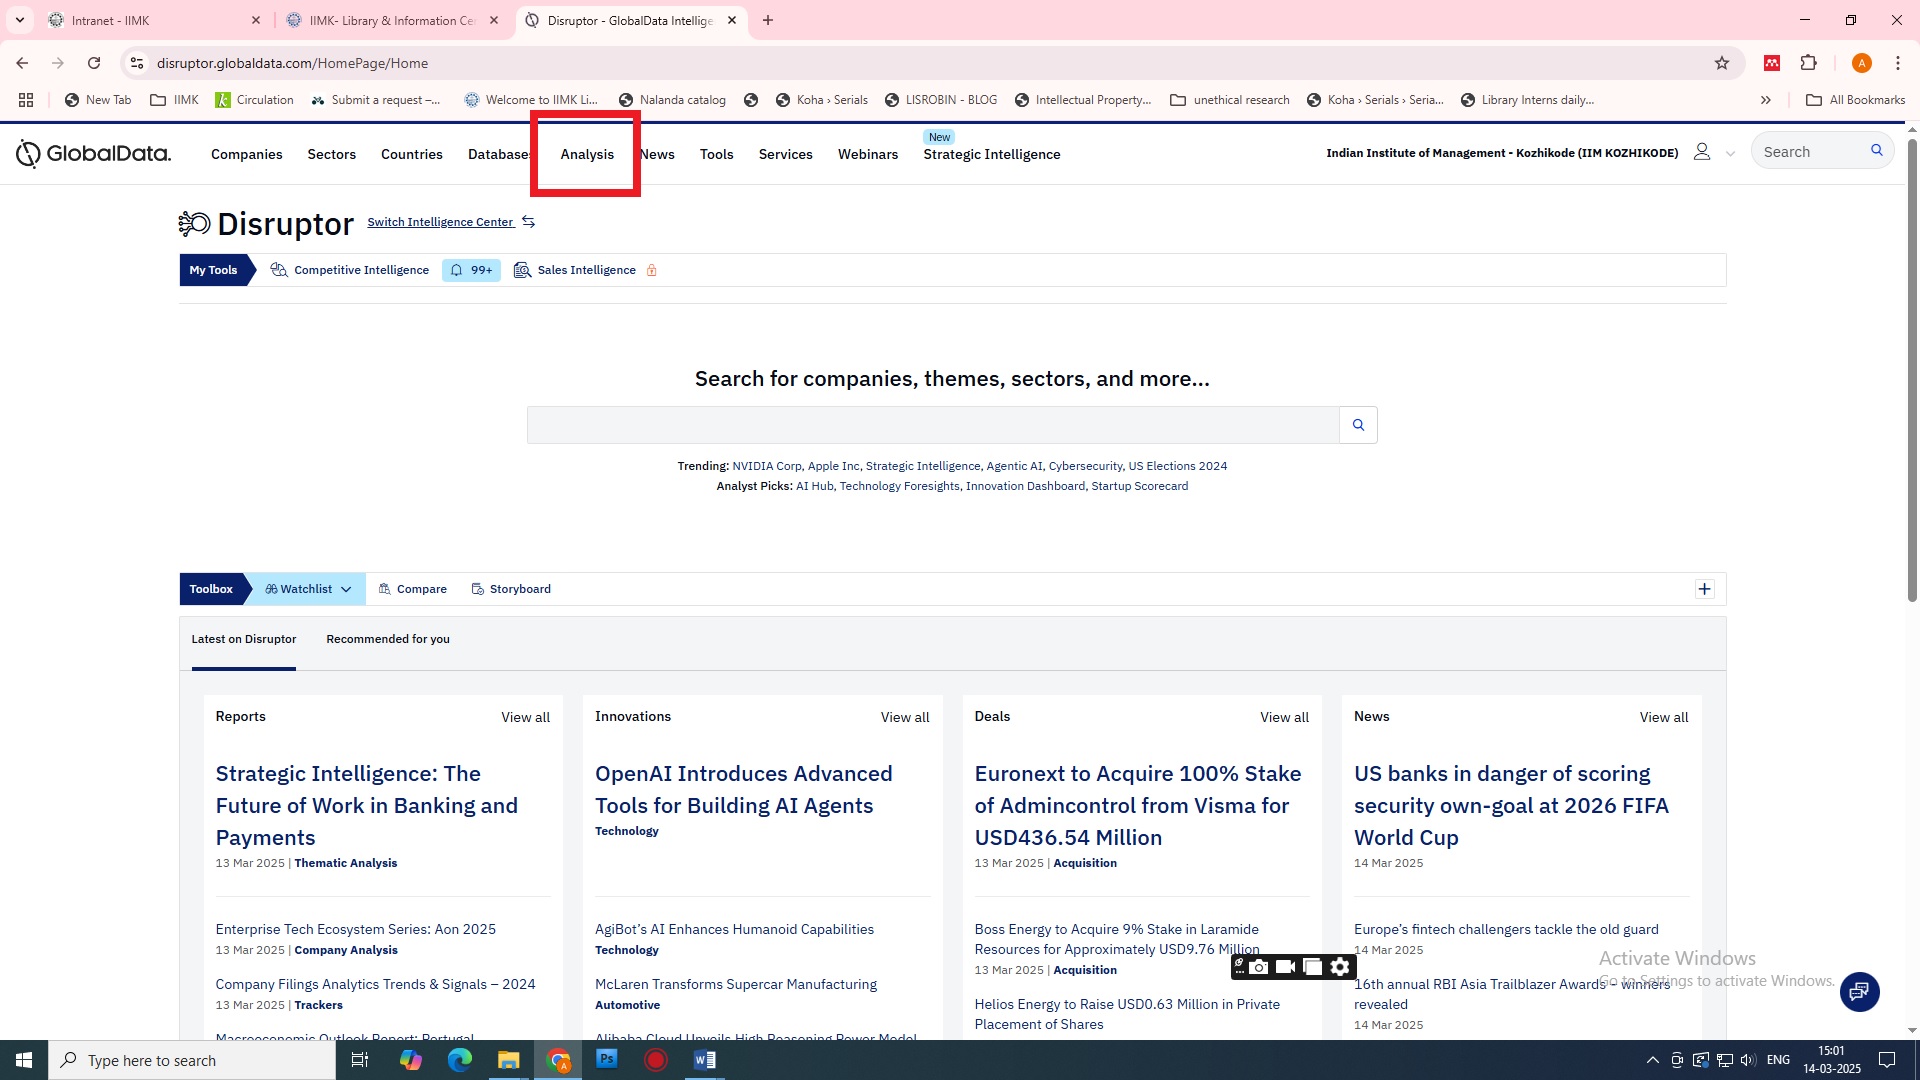Image resolution: width=1920 pixels, height=1080 pixels.
Task: Click the user profile icon
Action: pyautogui.click(x=1701, y=152)
